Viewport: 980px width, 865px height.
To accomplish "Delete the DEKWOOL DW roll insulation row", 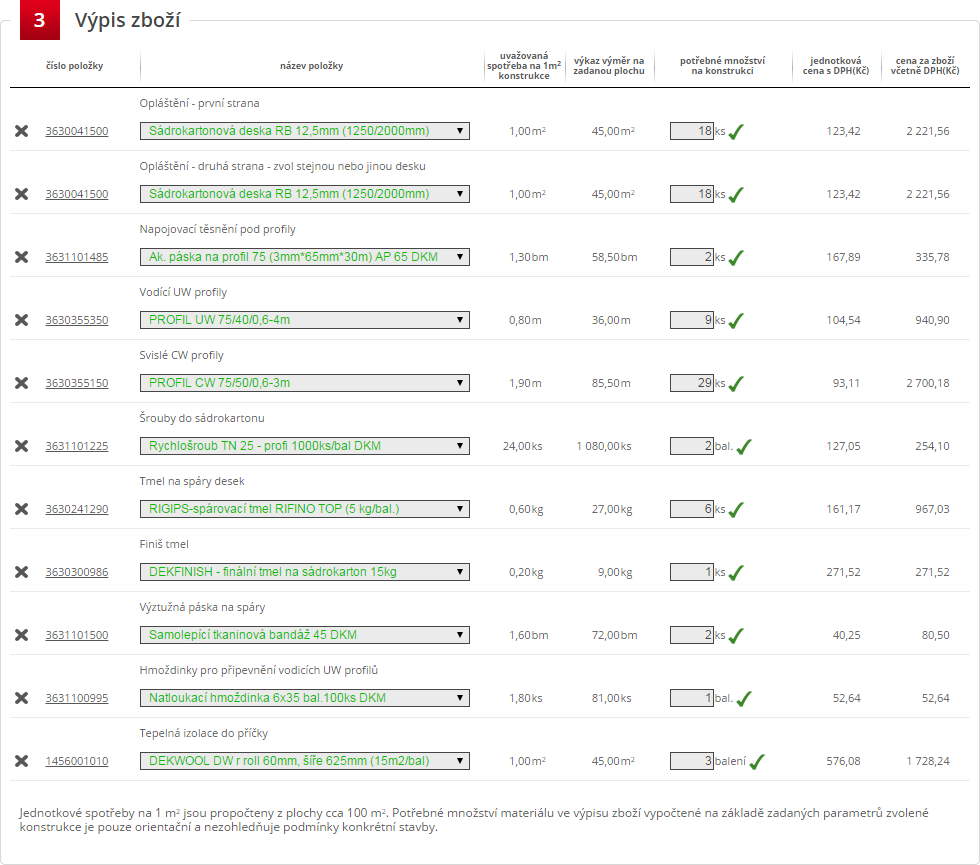I will 22,761.
